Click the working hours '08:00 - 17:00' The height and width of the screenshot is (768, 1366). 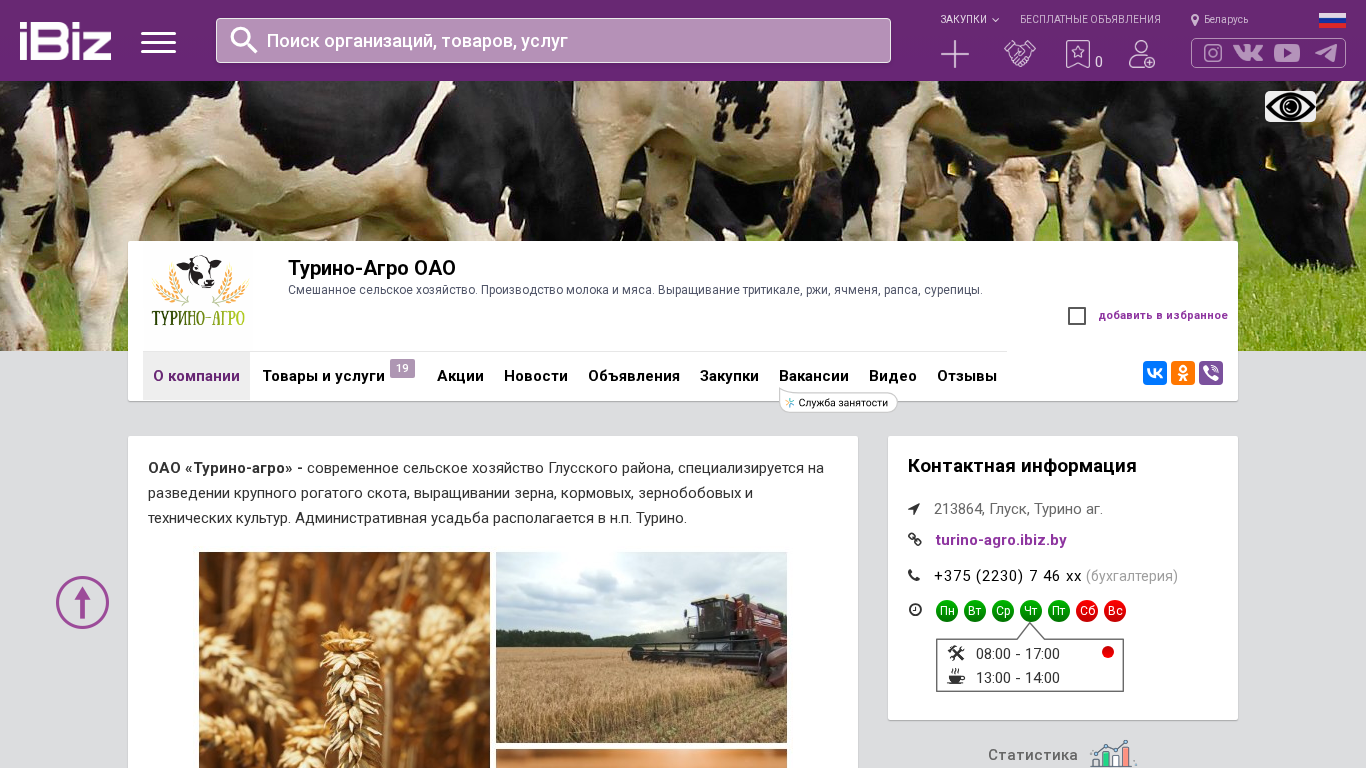click(x=1018, y=654)
